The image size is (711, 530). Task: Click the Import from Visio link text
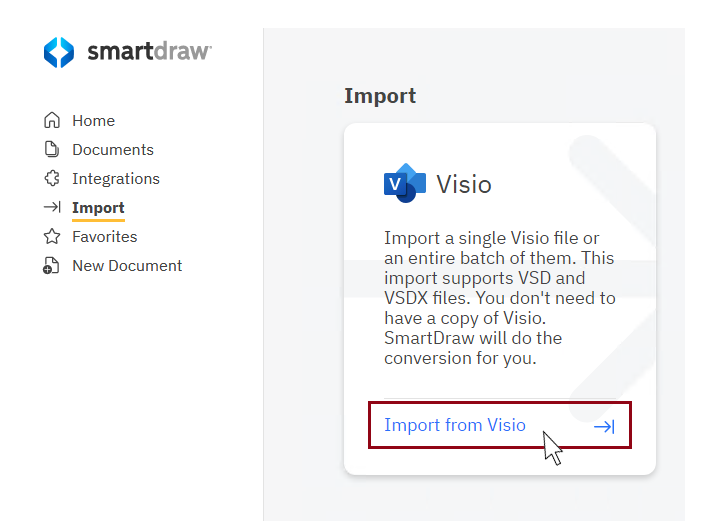tap(455, 425)
